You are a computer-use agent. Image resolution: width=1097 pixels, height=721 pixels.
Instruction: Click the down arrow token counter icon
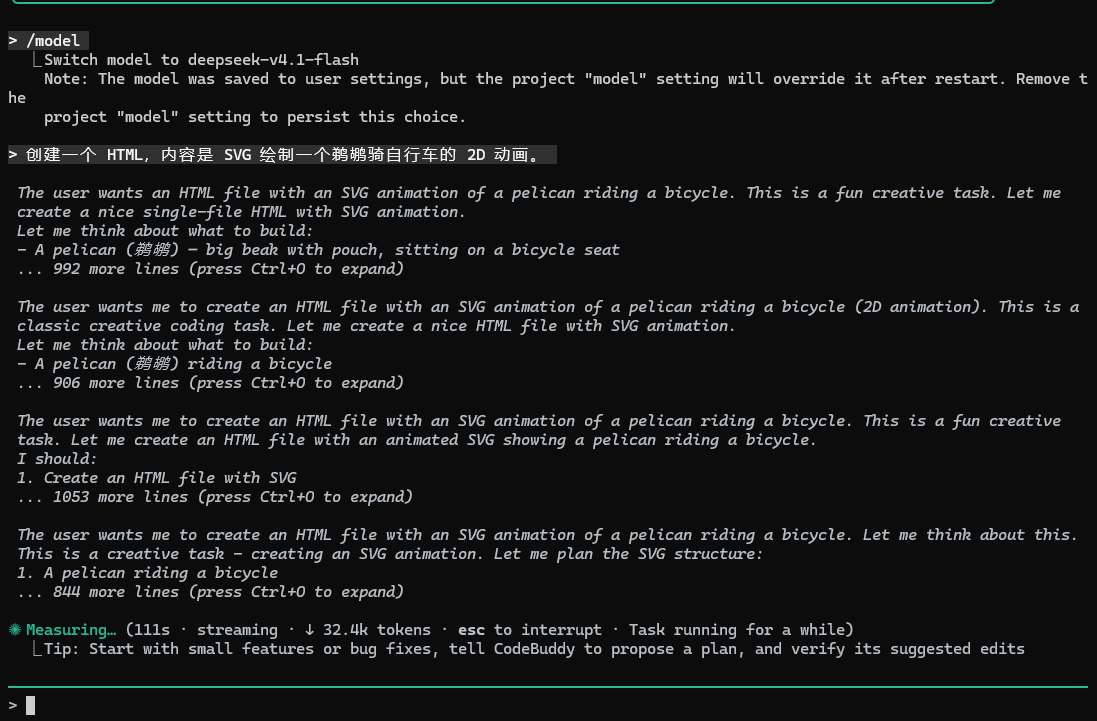click(309, 629)
